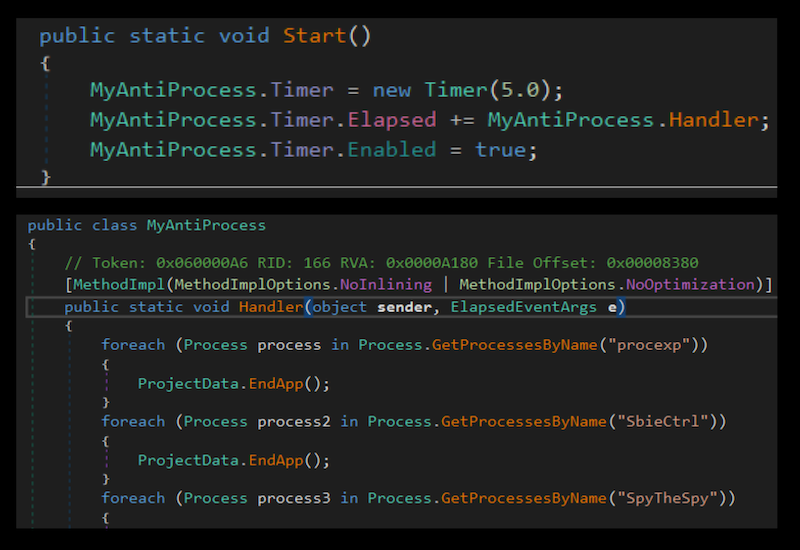Image resolution: width=800 pixels, height=550 pixels.
Task: Click the 5.0 interval value
Action: point(520,90)
